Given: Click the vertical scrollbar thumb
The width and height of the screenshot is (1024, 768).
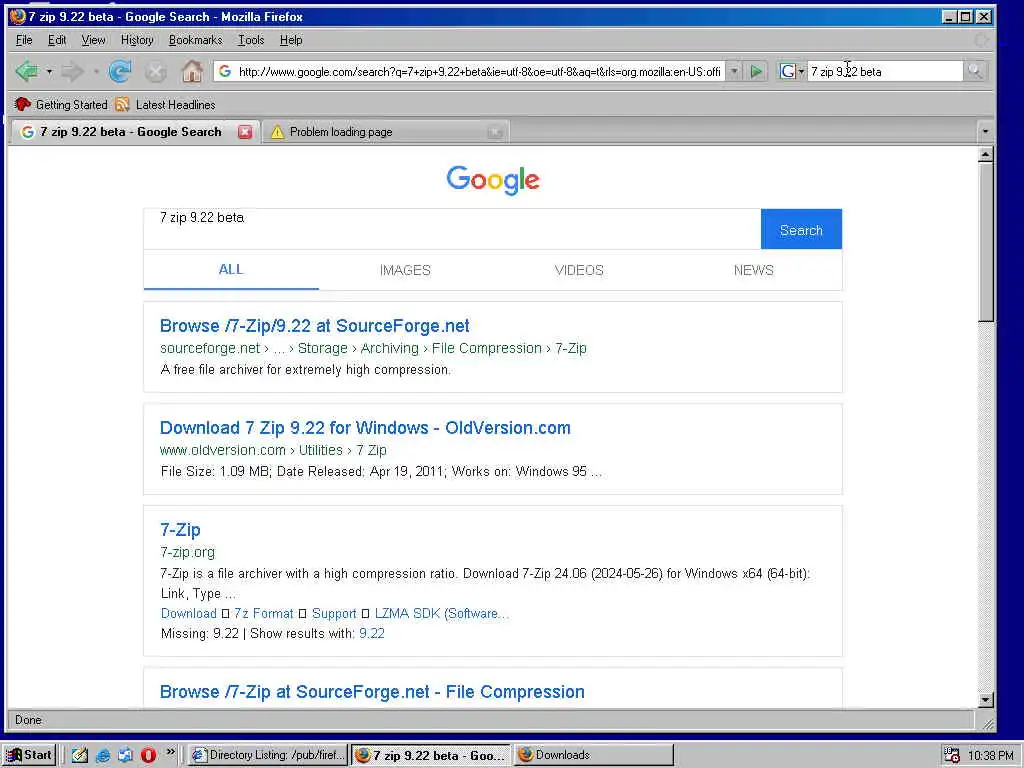Looking at the screenshot, I should click(x=985, y=242).
